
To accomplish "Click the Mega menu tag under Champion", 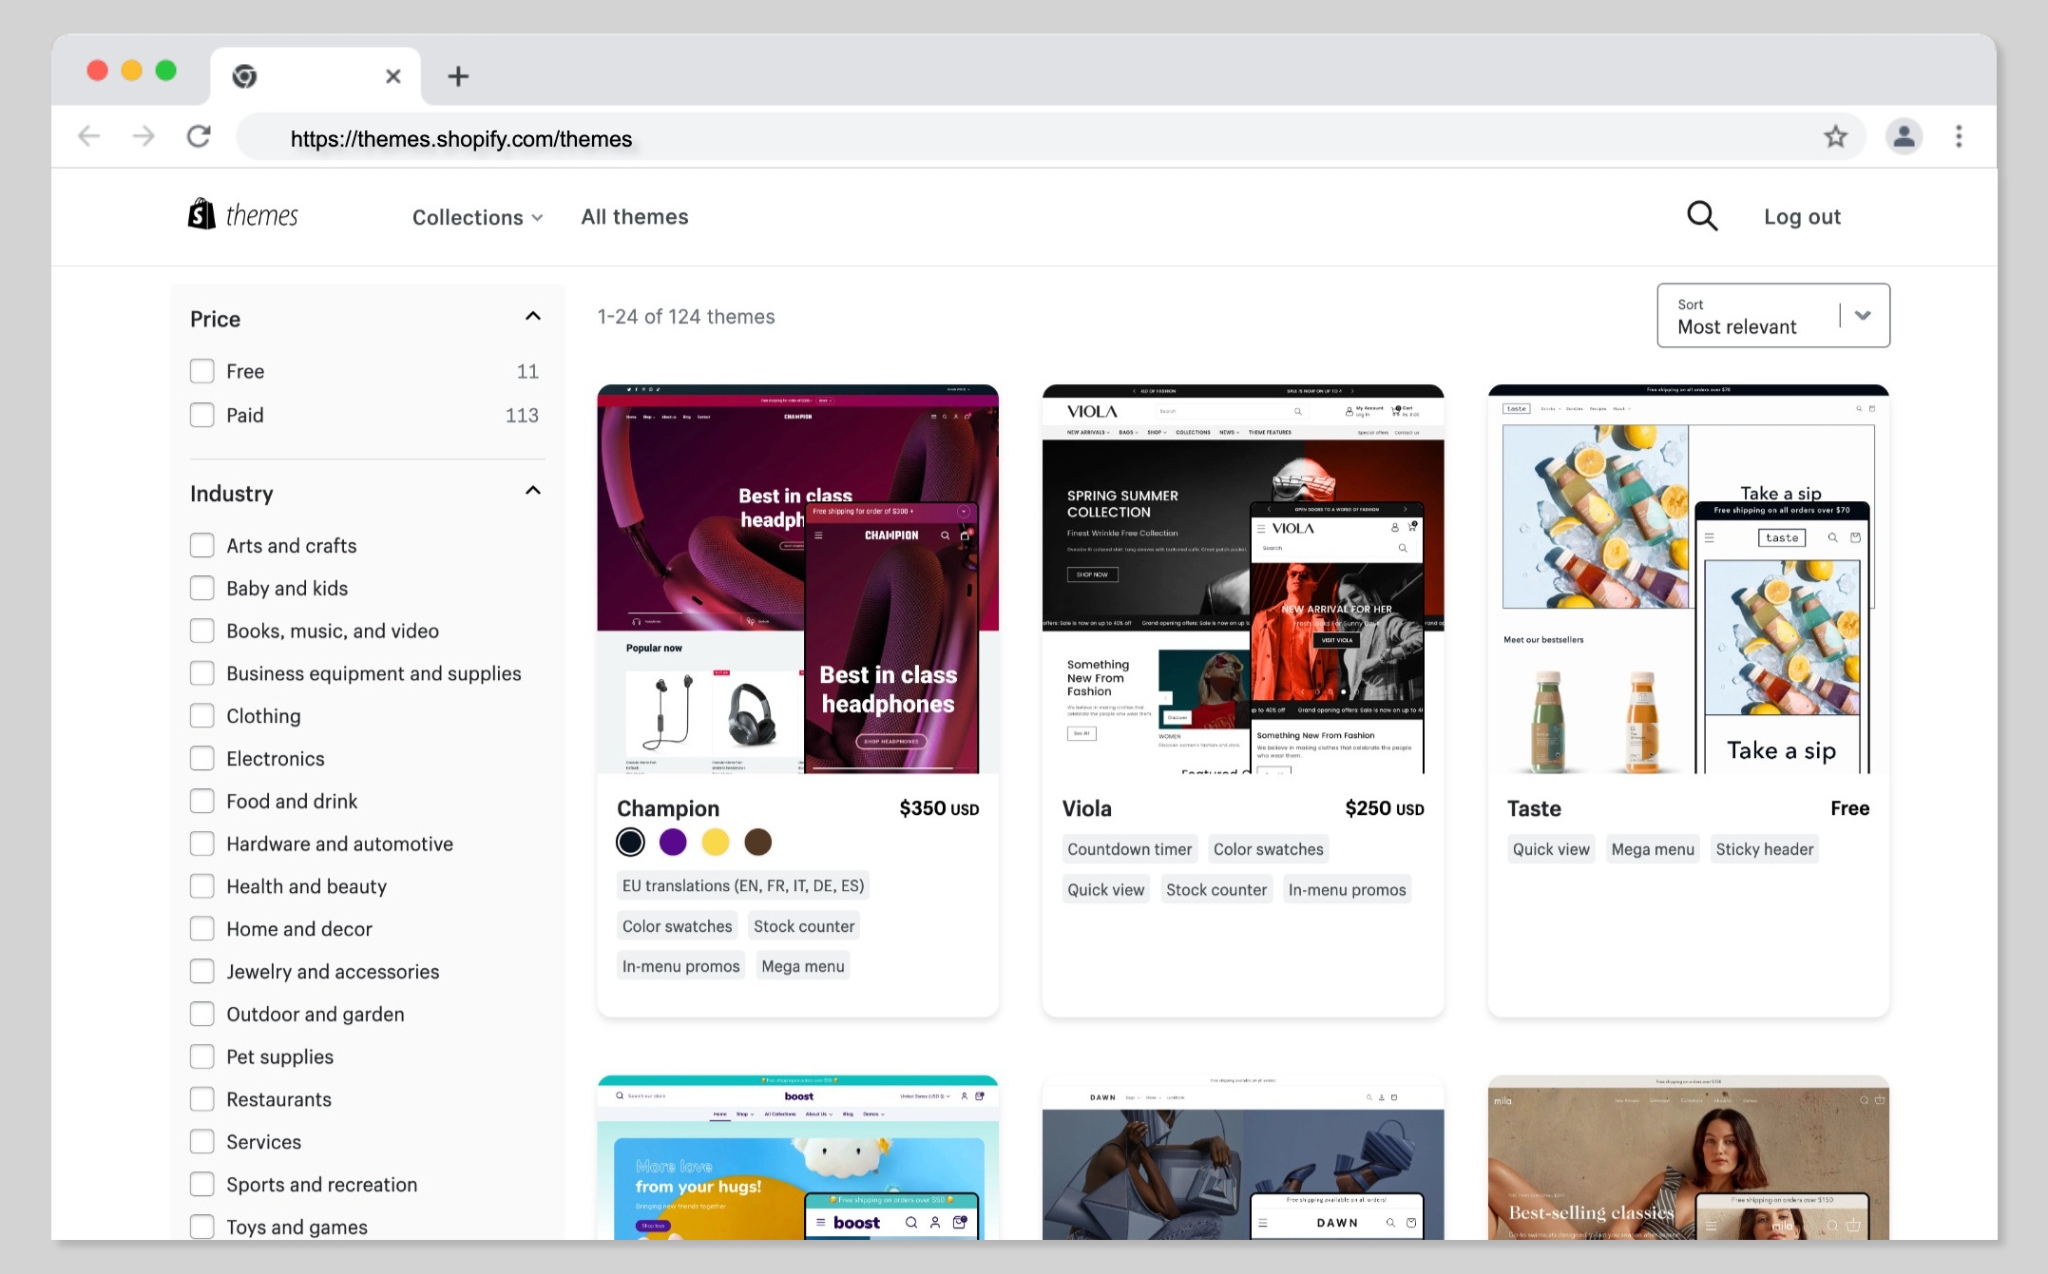I will click(x=802, y=965).
